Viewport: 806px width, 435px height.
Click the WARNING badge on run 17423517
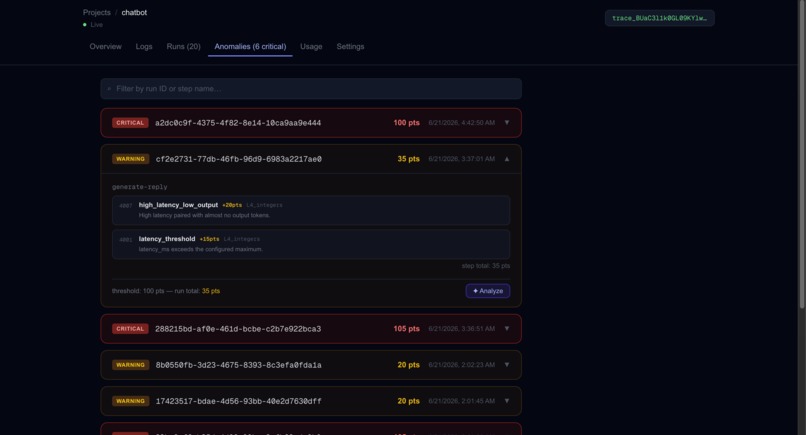[131, 401]
